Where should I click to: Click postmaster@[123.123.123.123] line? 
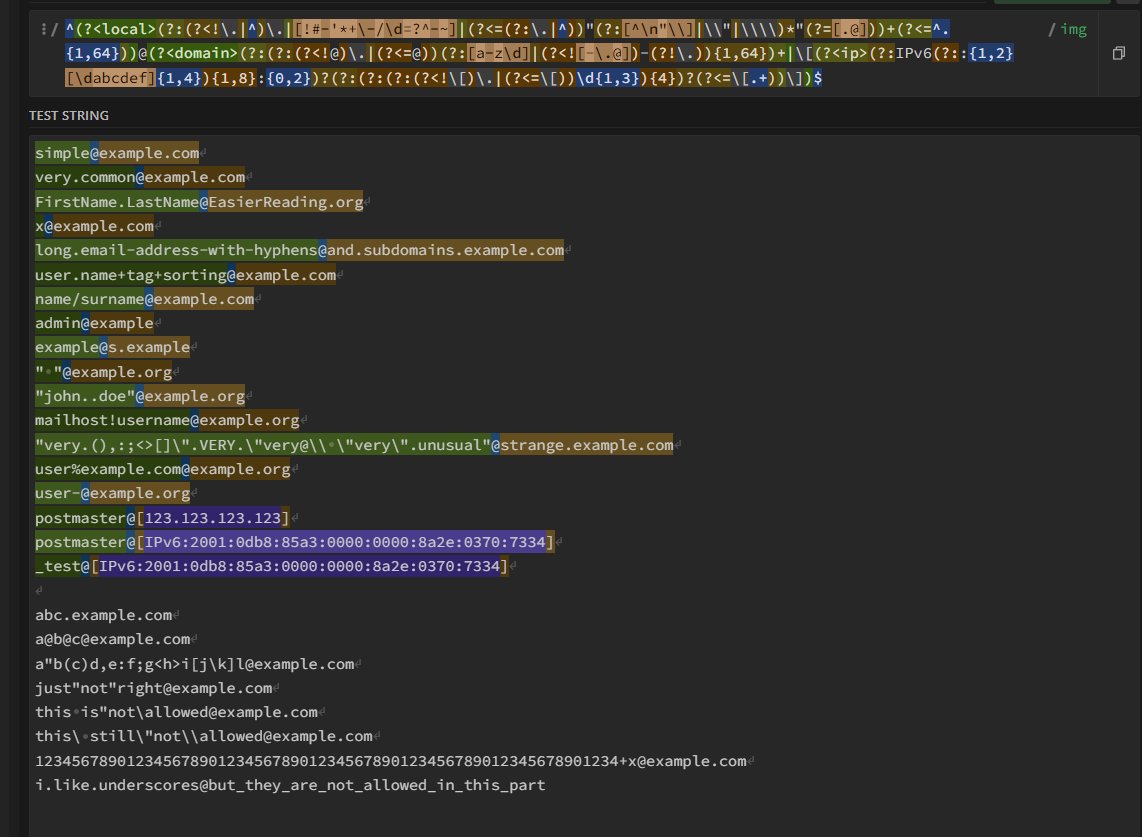click(x=162, y=517)
